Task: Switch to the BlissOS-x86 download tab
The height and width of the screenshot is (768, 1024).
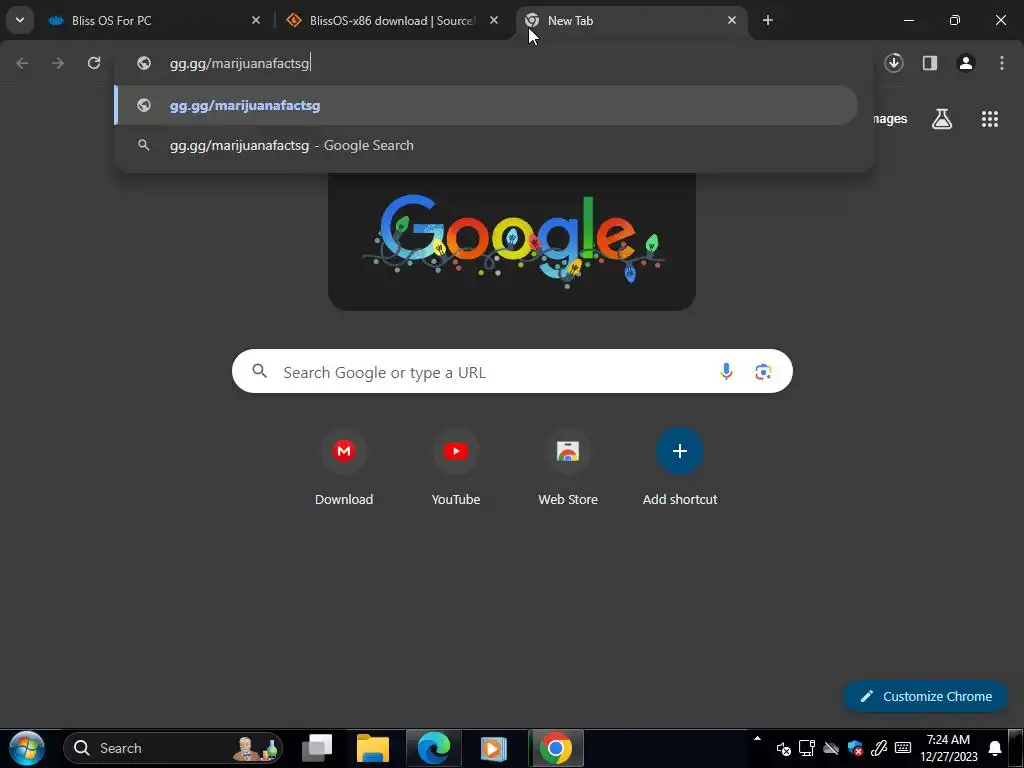Action: coord(392,20)
